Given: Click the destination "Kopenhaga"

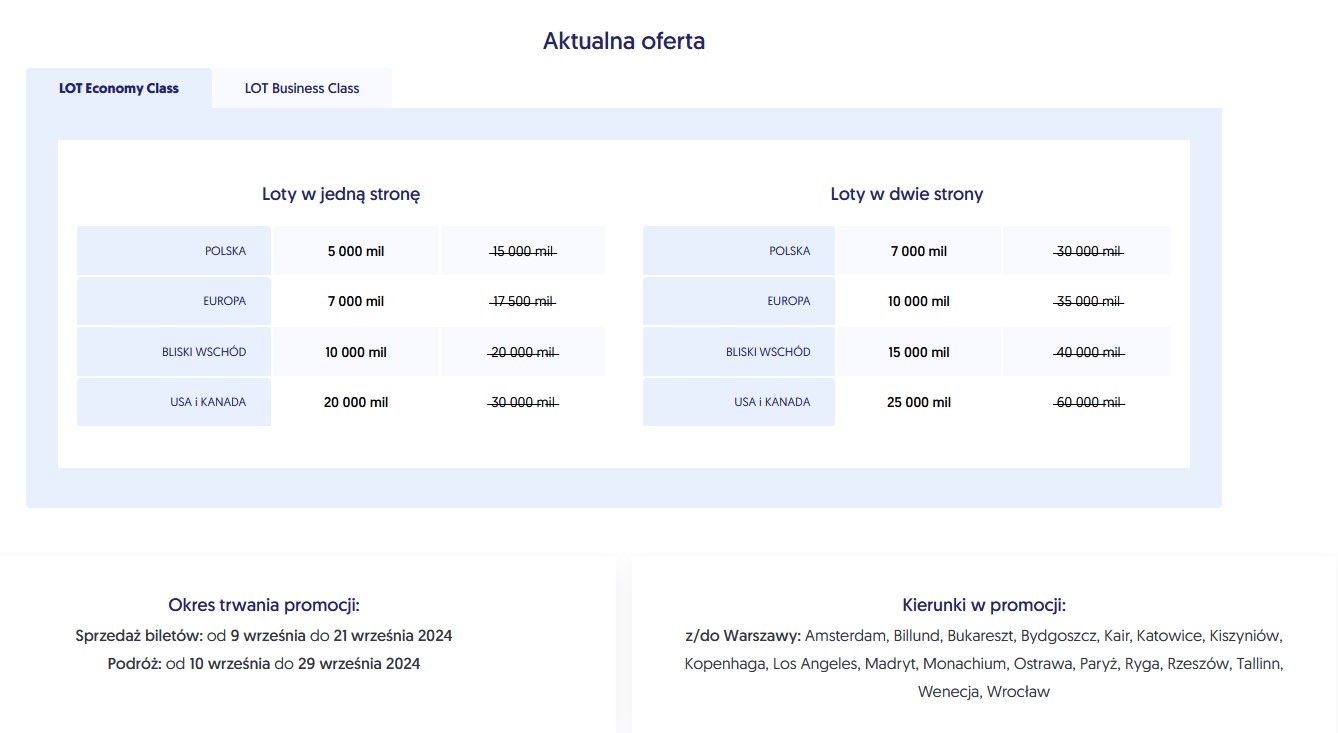Looking at the screenshot, I should pos(726,663).
